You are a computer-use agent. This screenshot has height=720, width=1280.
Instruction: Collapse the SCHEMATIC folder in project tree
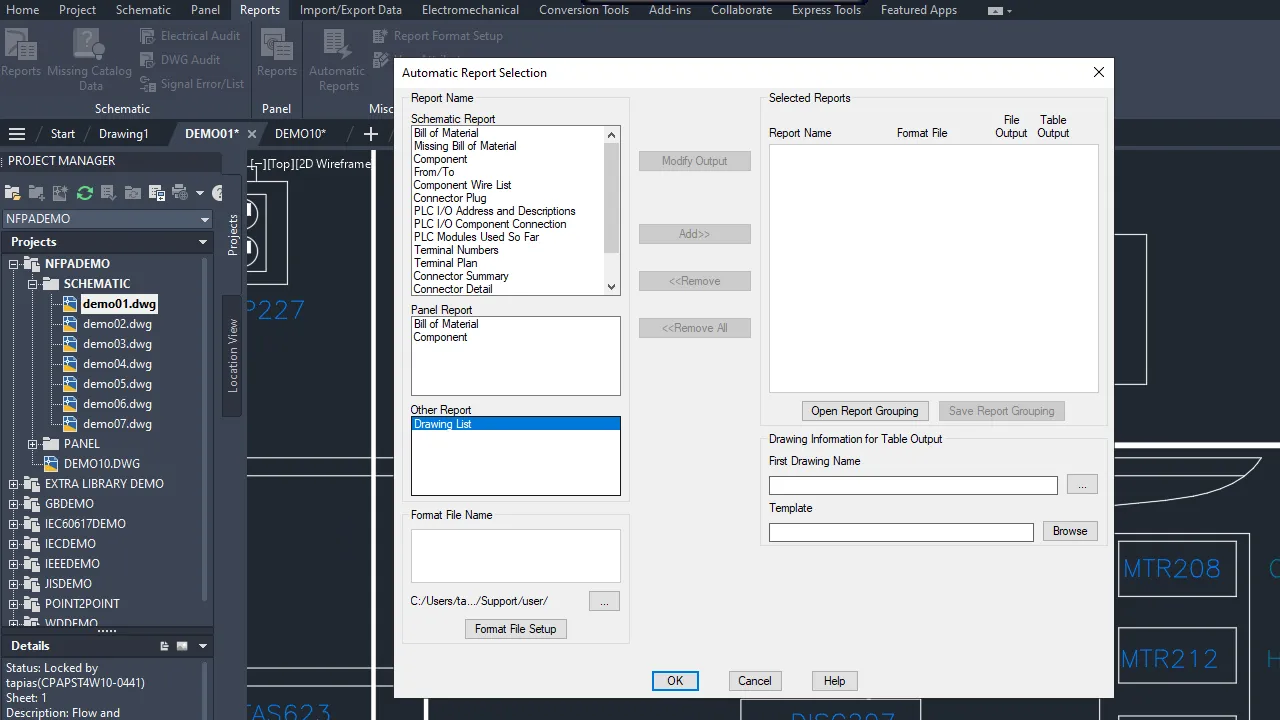click(33, 284)
